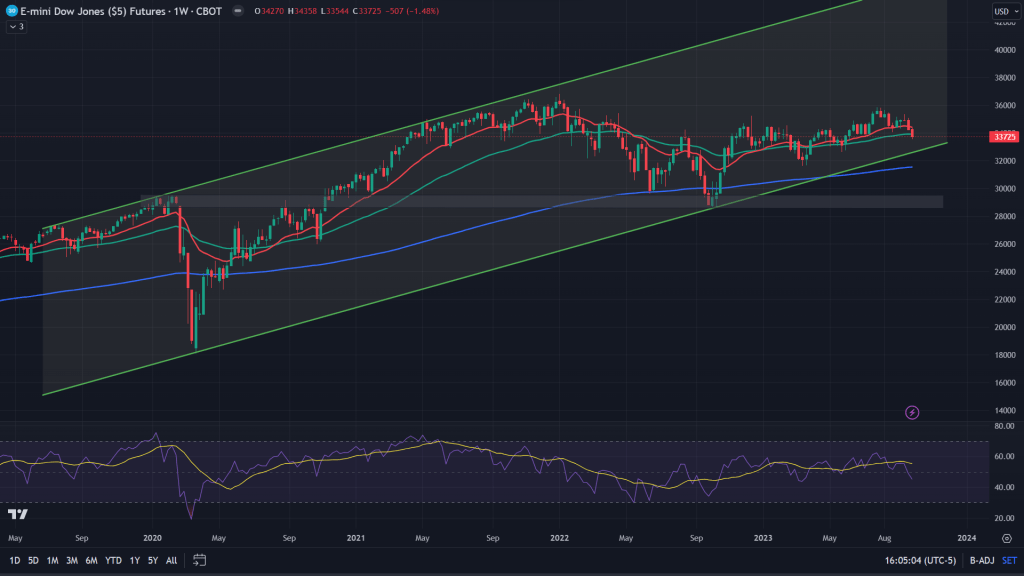Expand the collapsed indicators legend showing 3
This screenshot has width=1024, height=576.
pyautogui.click(x=16, y=27)
